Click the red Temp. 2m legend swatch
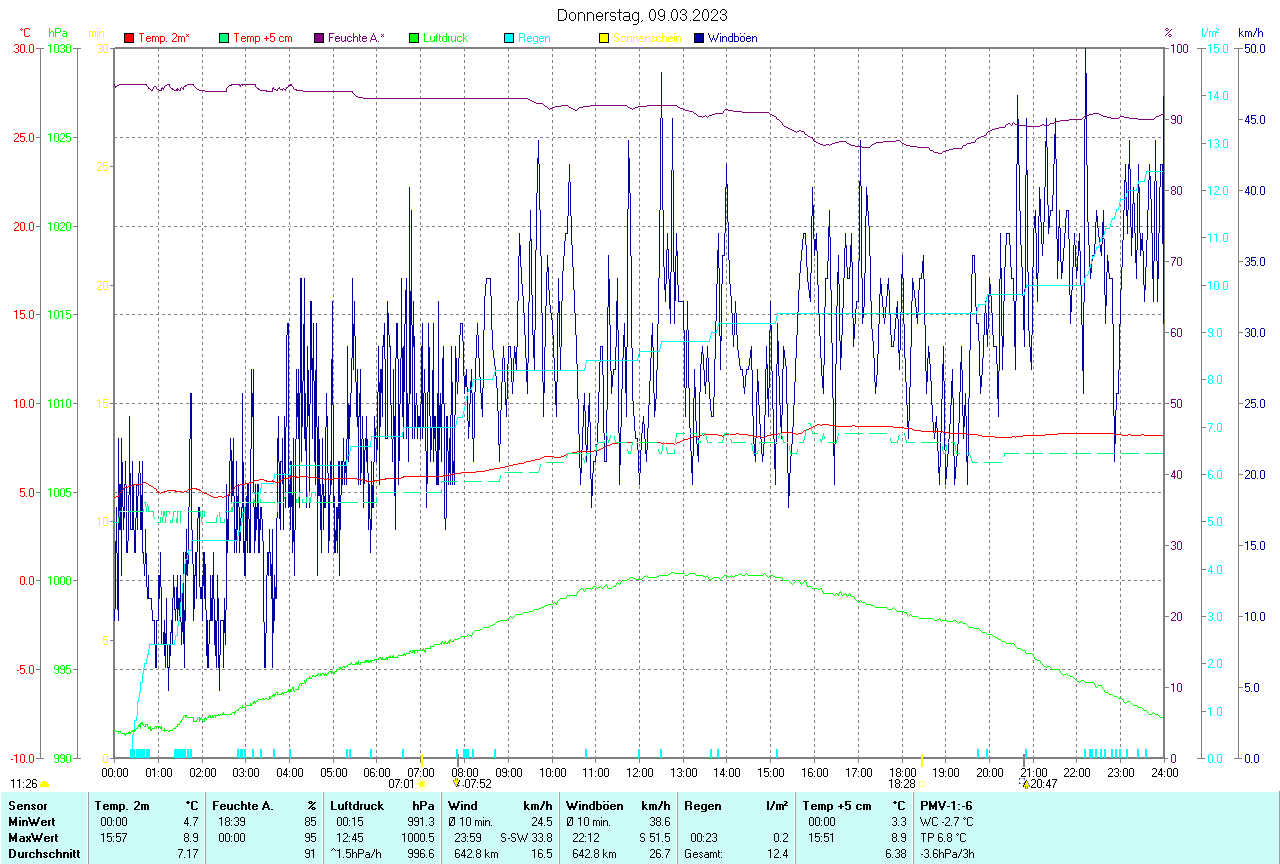1280x864 pixels. point(129,38)
